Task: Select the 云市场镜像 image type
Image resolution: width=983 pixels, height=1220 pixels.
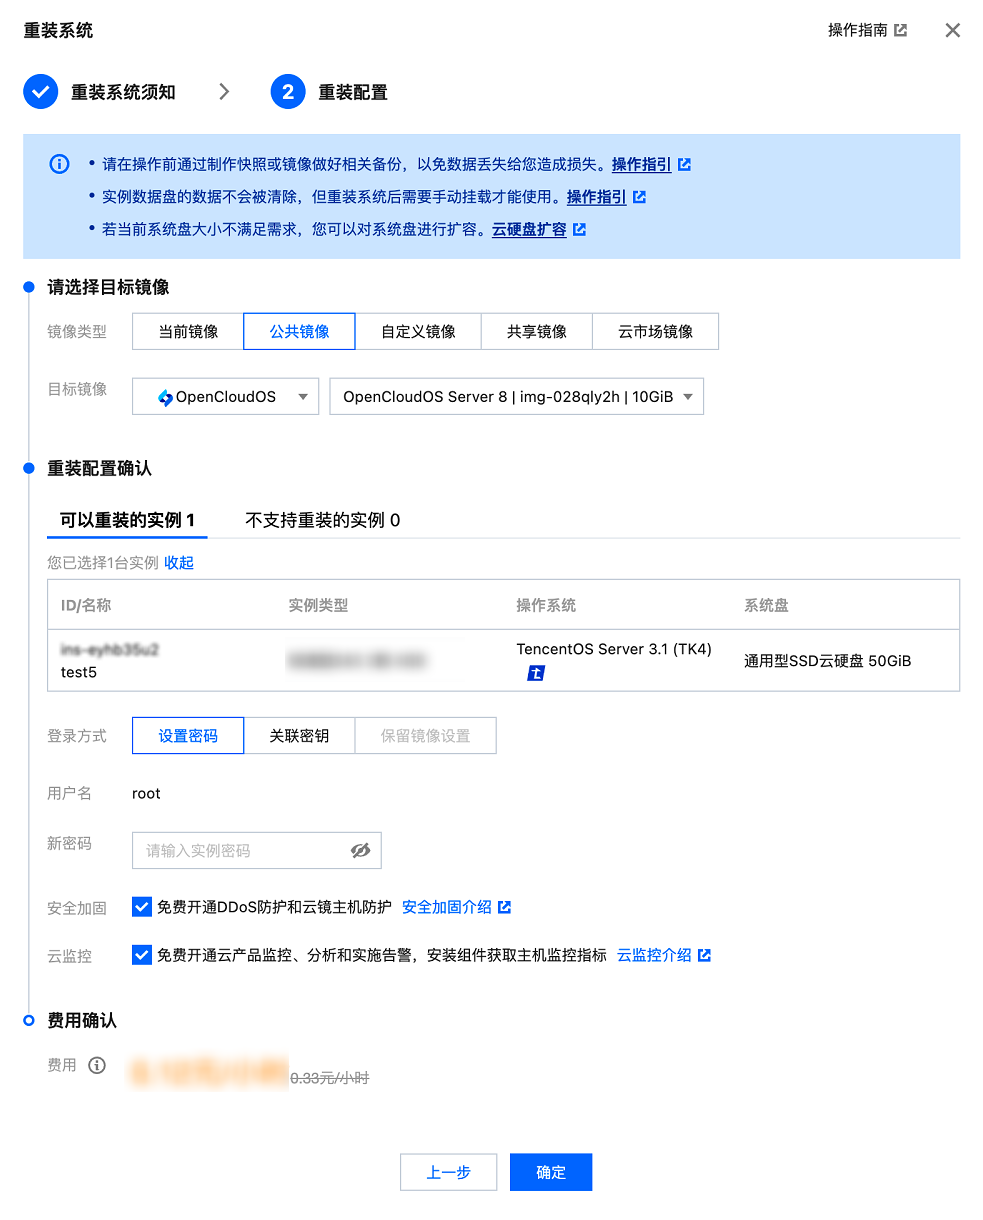Action: coord(656,332)
